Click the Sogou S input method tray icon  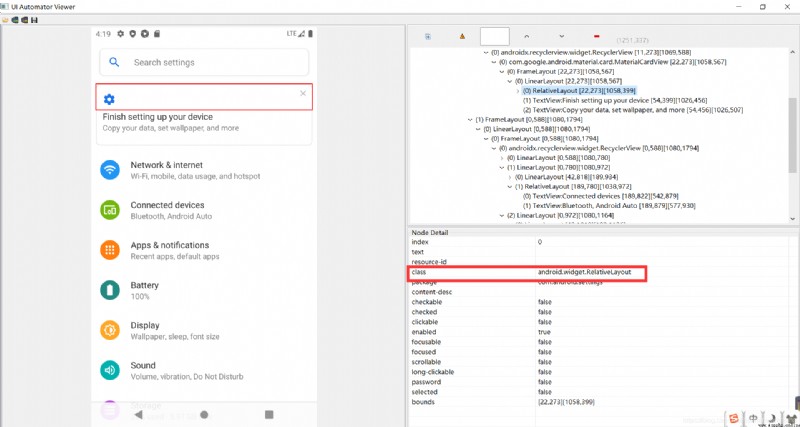[x=734, y=419]
